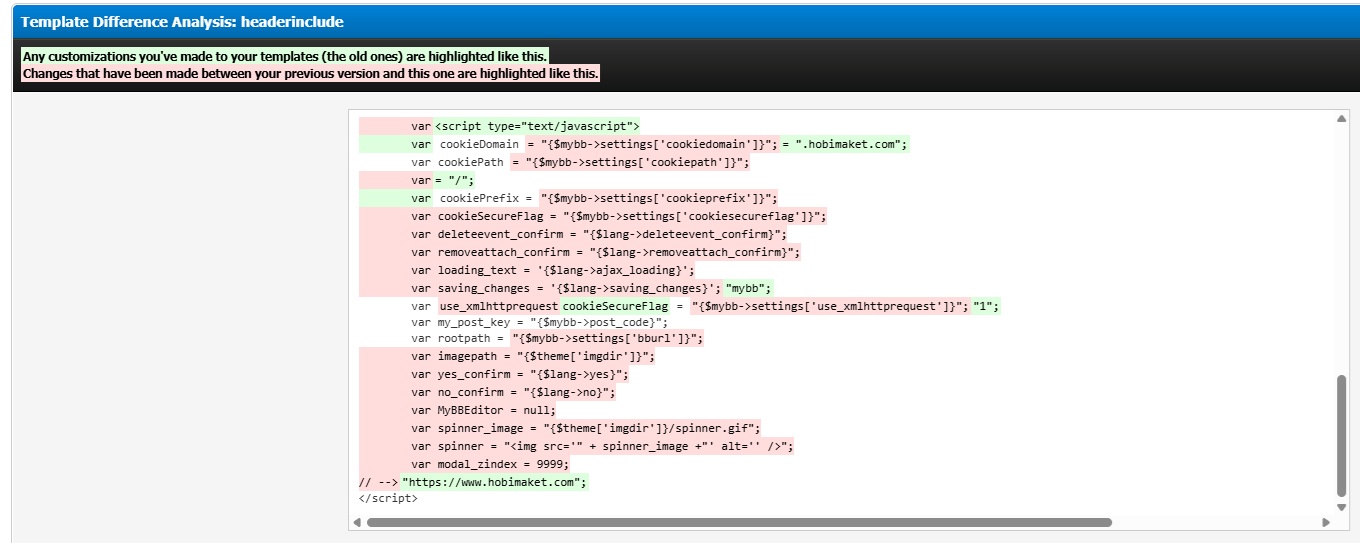The image size is (1360, 543).
Task: Click the "mybb" green highlighted value
Action: pos(749,288)
